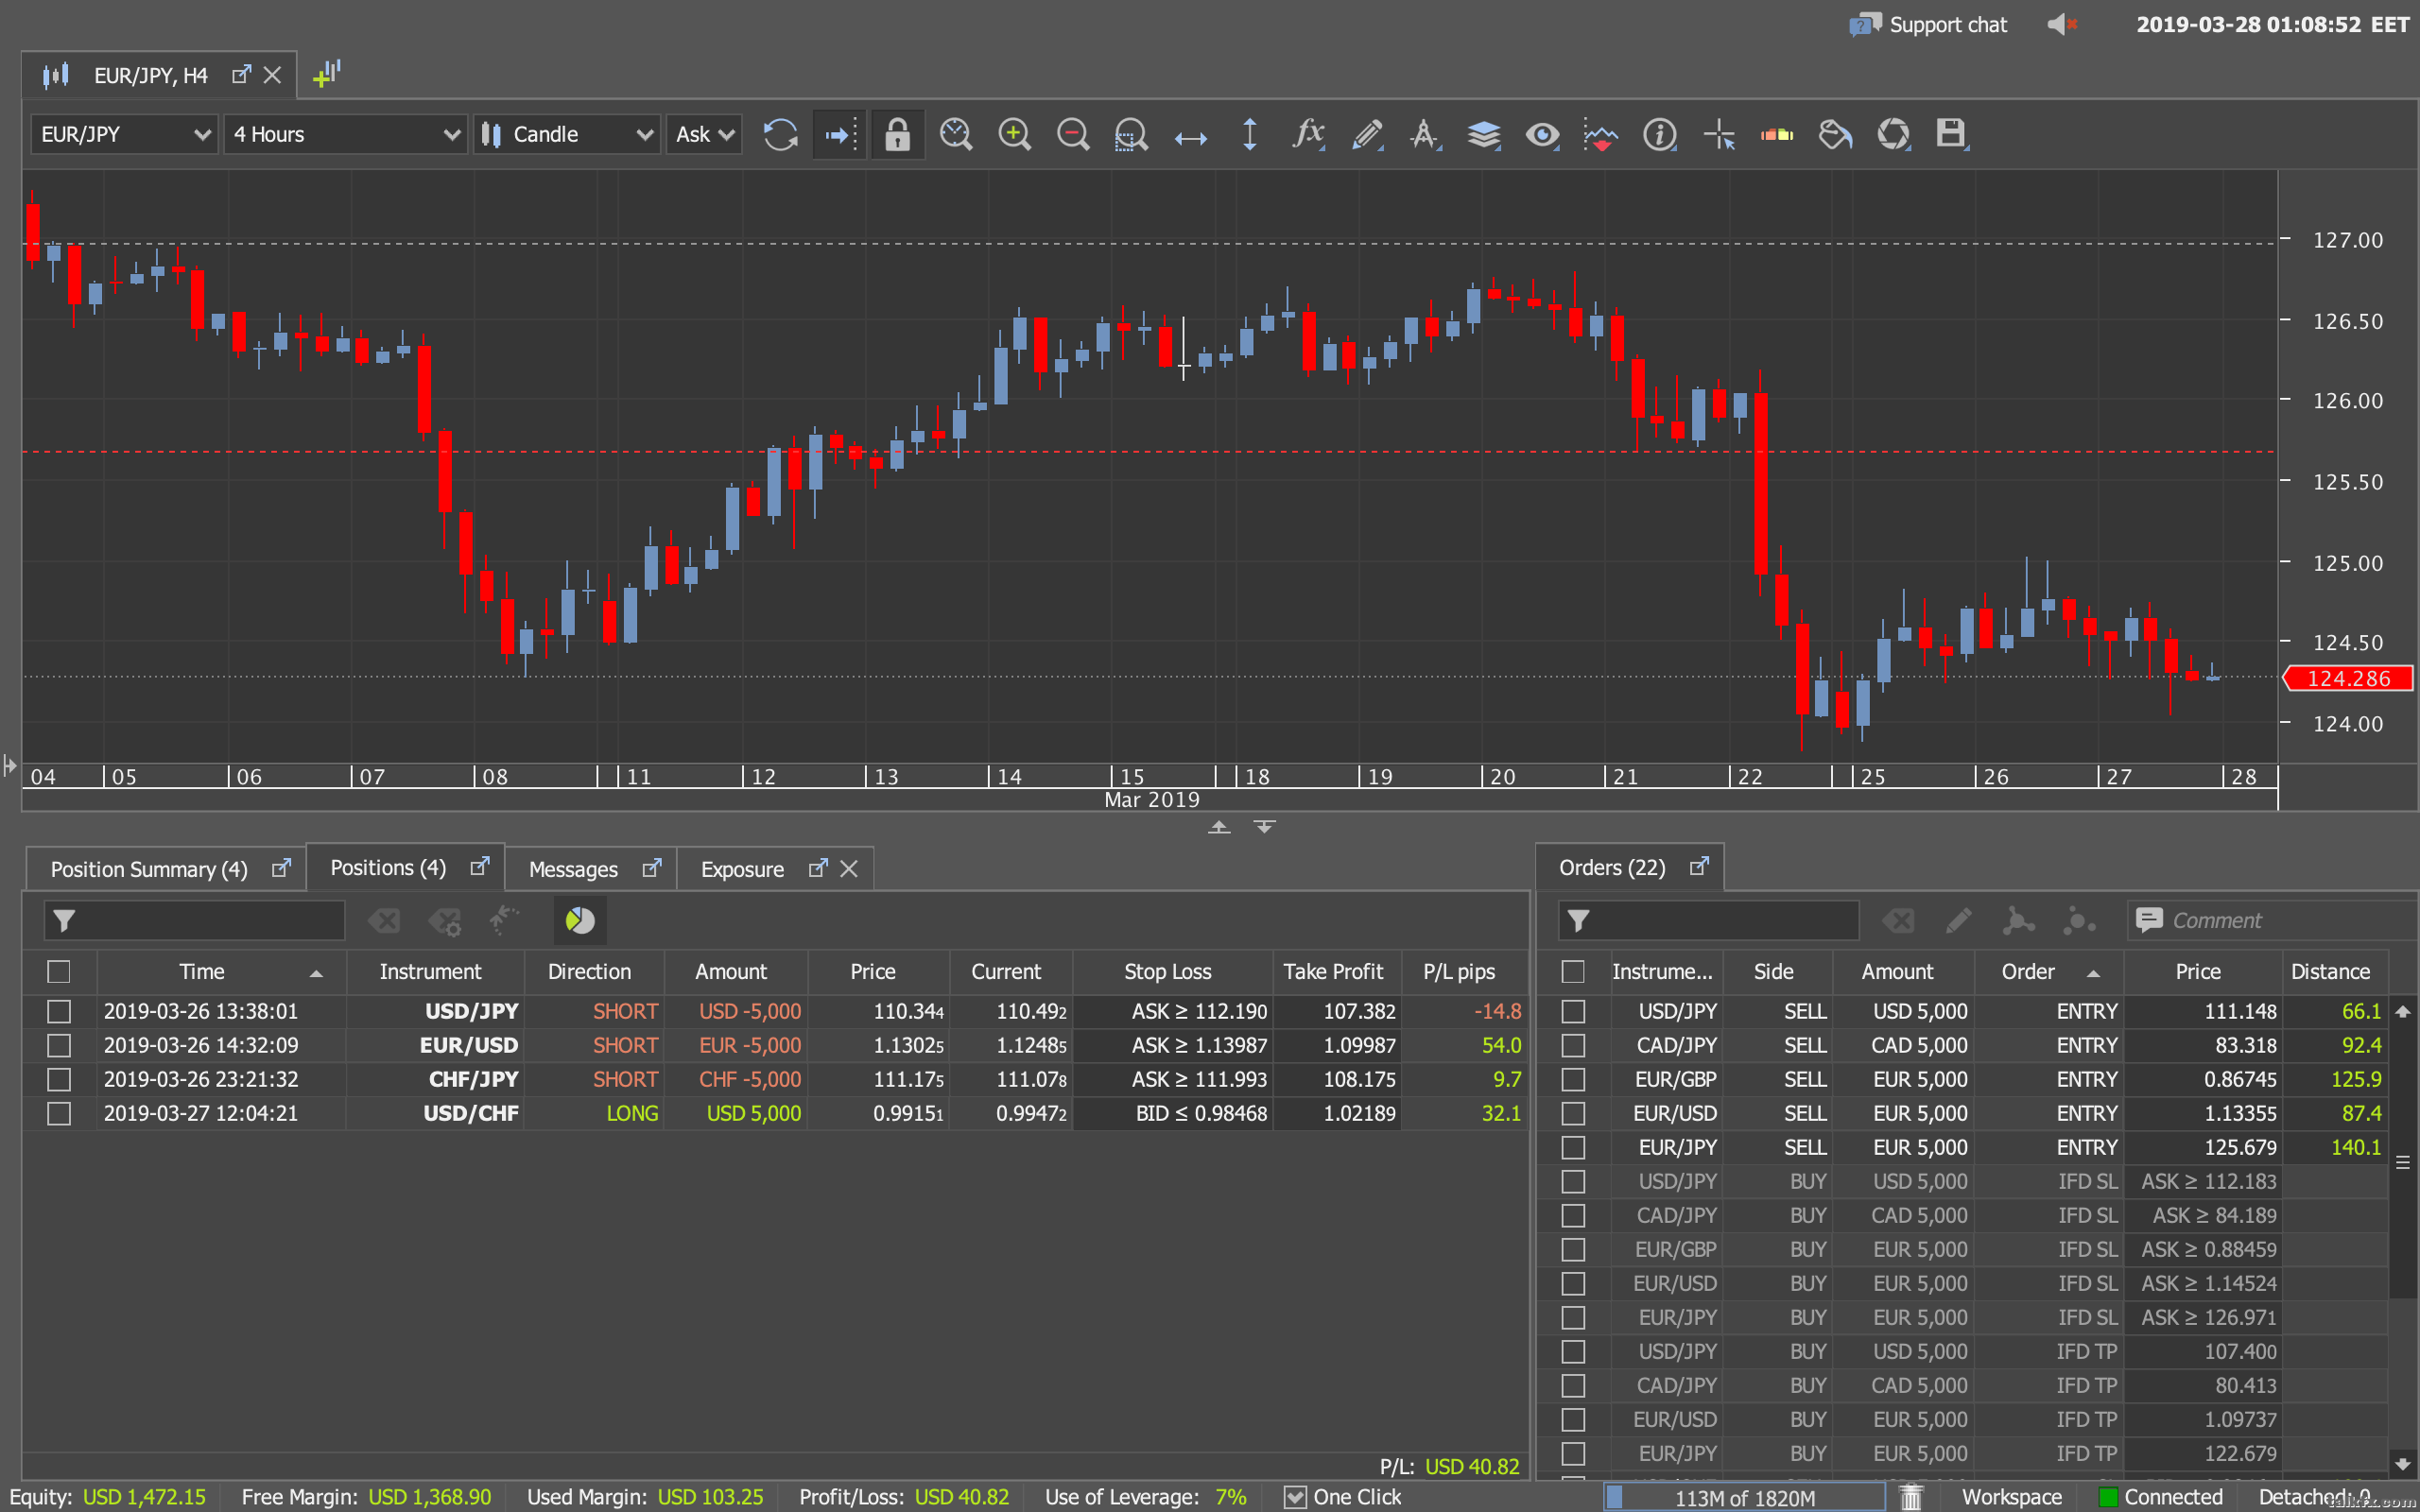The image size is (2420, 1512).
Task: Check the USD/CHF long position row
Action: click(59, 1113)
